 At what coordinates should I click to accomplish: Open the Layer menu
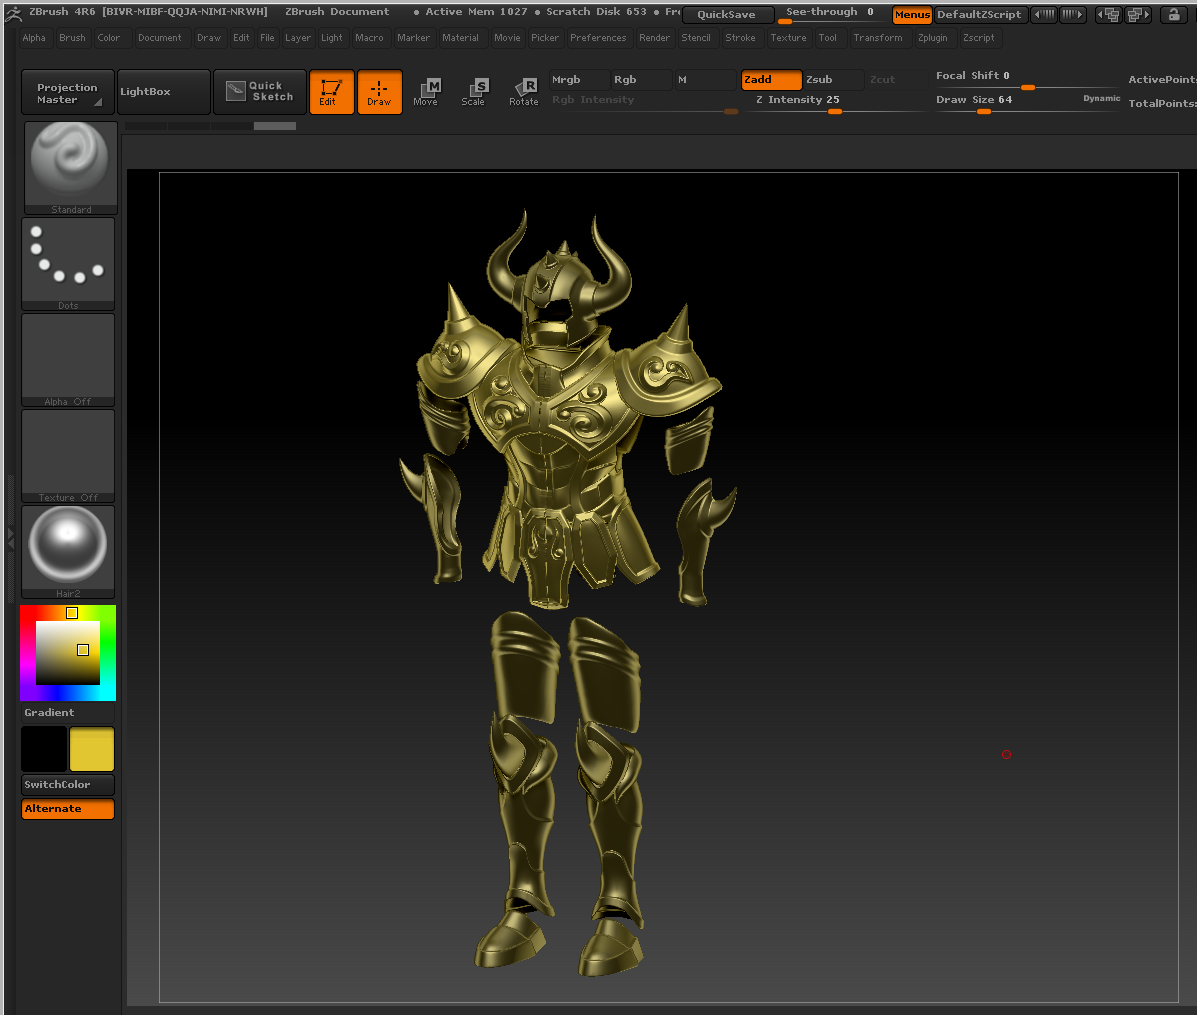pos(298,37)
